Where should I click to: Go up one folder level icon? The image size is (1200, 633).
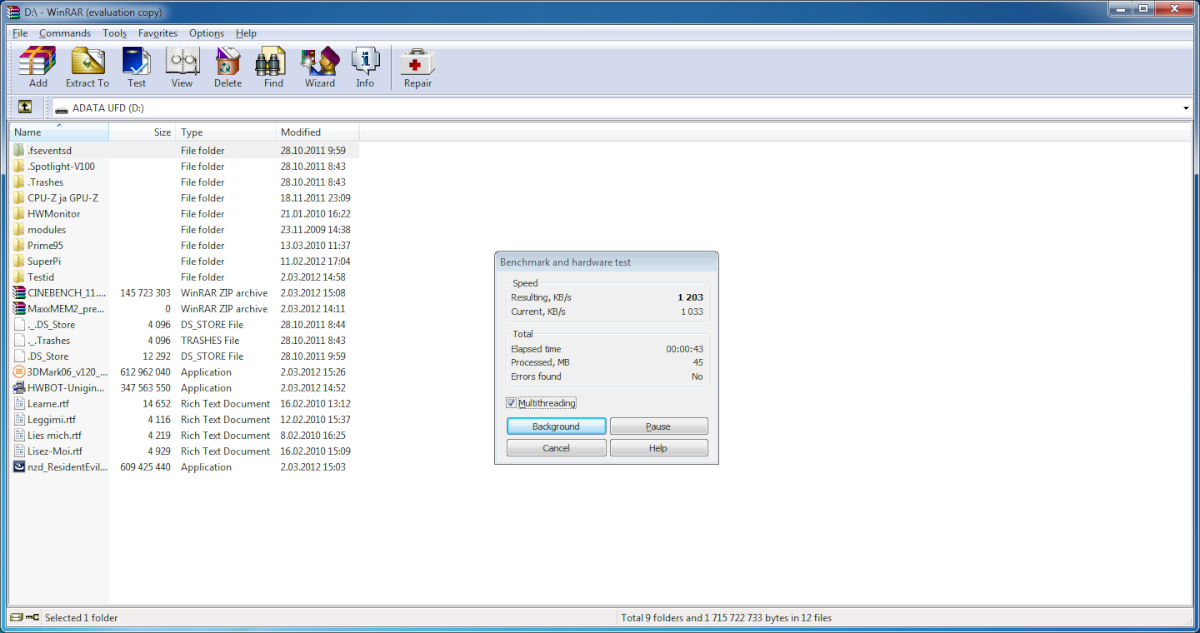[x=24, y=107]
